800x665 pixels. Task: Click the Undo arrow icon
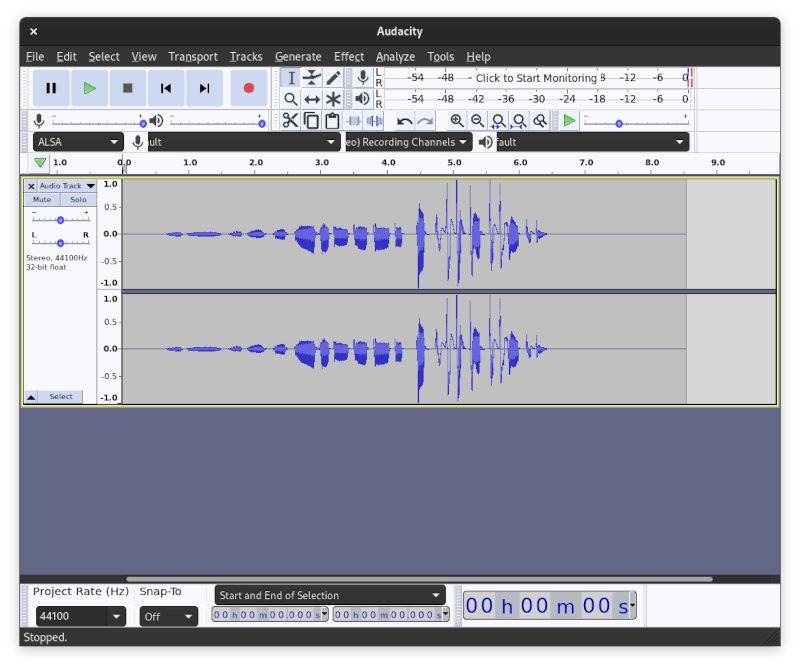tap(406, 120)
